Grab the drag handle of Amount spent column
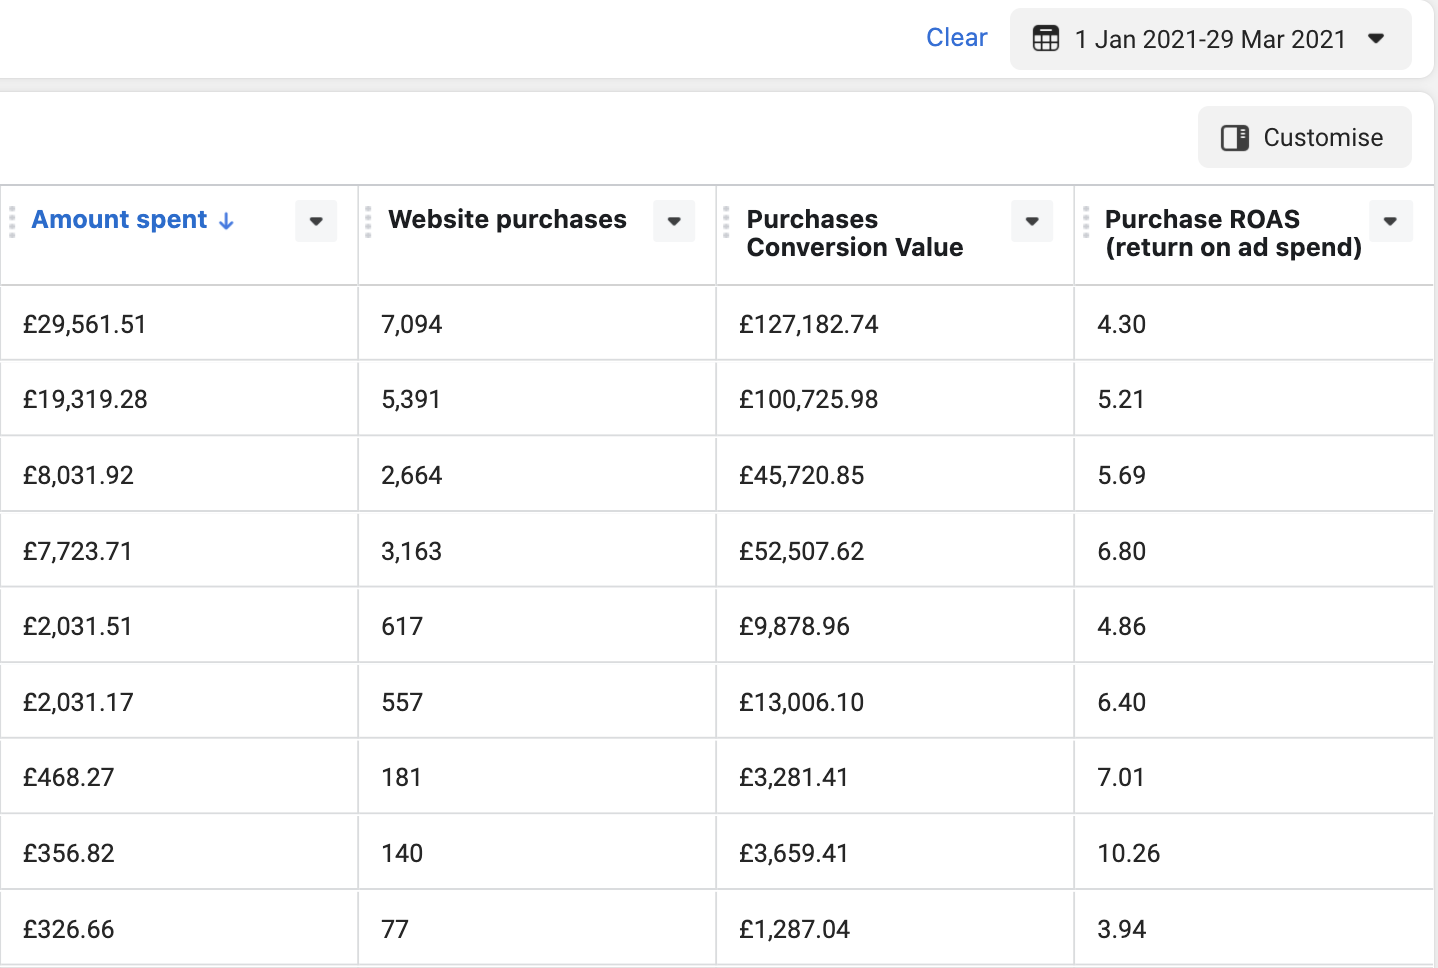Image resolution: width=1438 pixels, height=968 pixels. pyautogui.click(x=12, y=221)
